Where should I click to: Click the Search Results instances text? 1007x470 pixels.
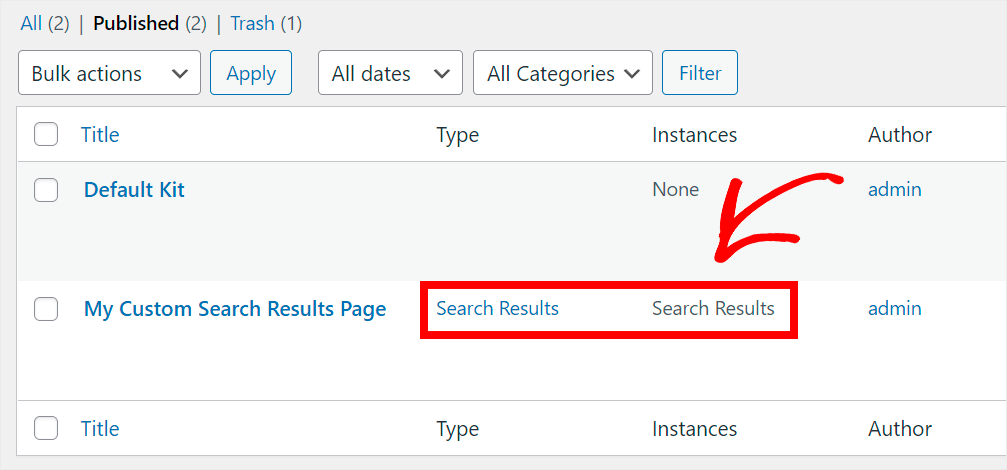[713, 309]
